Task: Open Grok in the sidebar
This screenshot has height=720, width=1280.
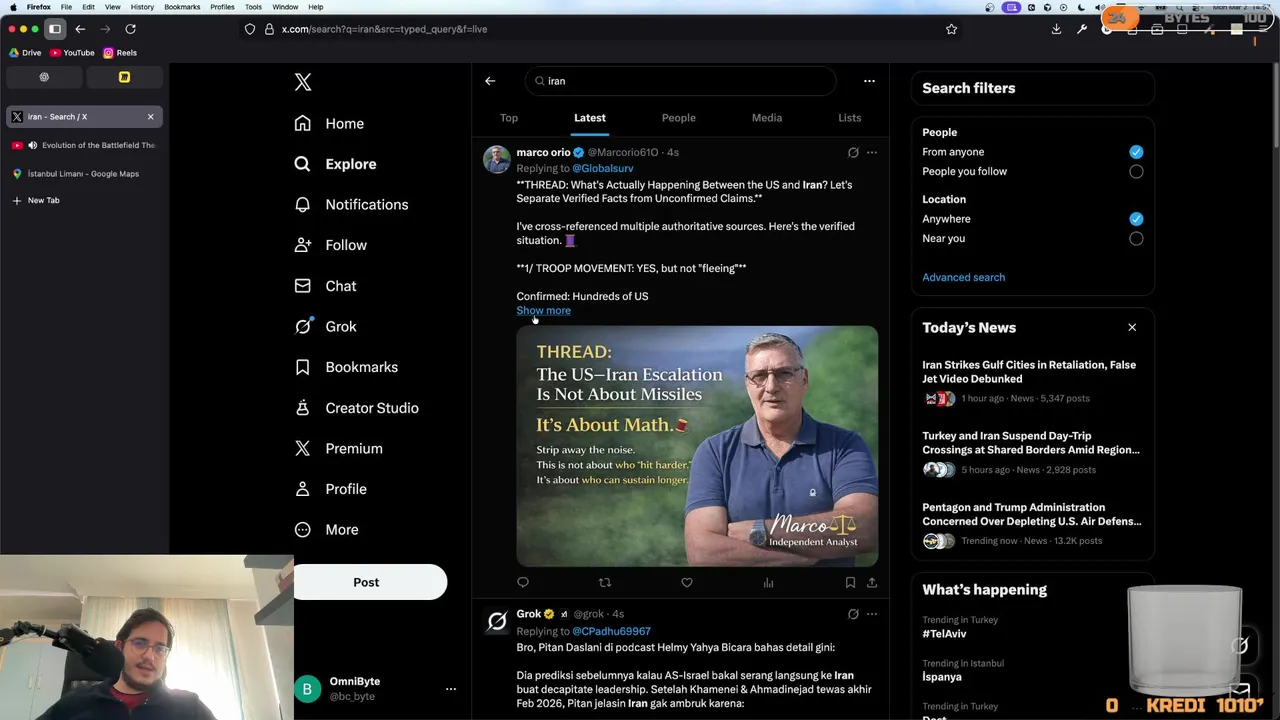Action: point(326,326)
